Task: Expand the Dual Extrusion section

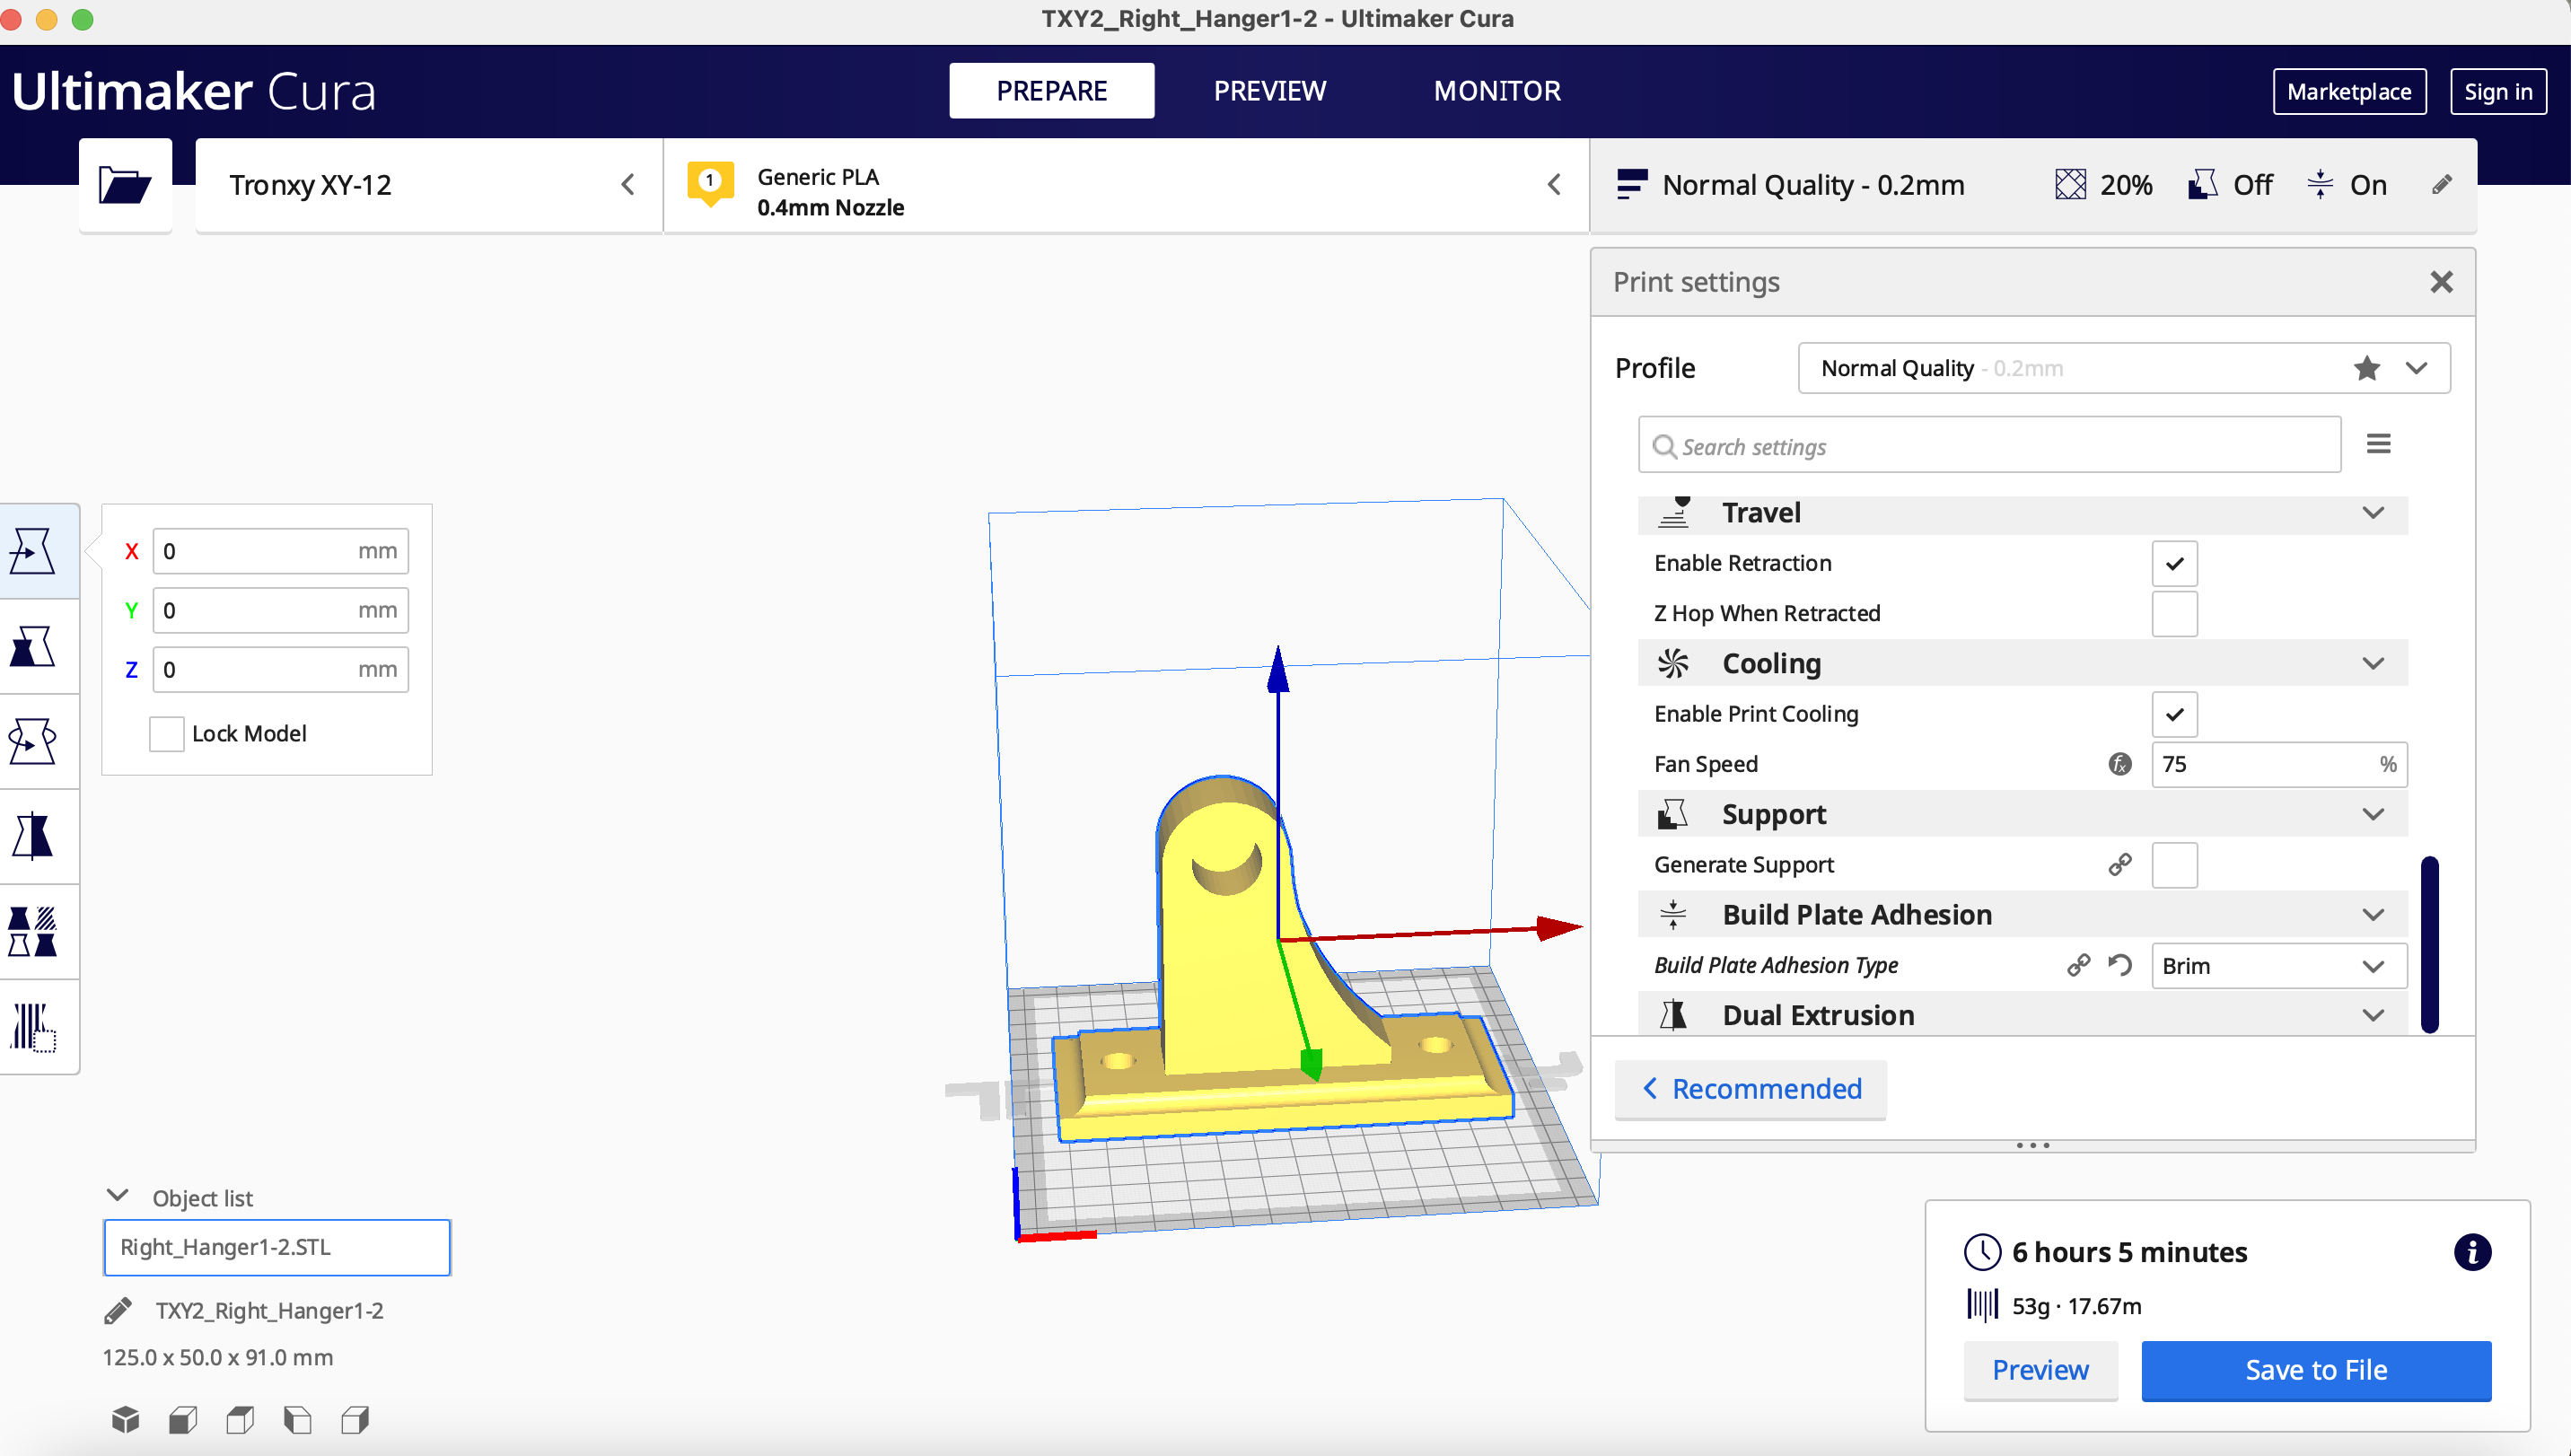Action: click(x=2373, y=1014)
